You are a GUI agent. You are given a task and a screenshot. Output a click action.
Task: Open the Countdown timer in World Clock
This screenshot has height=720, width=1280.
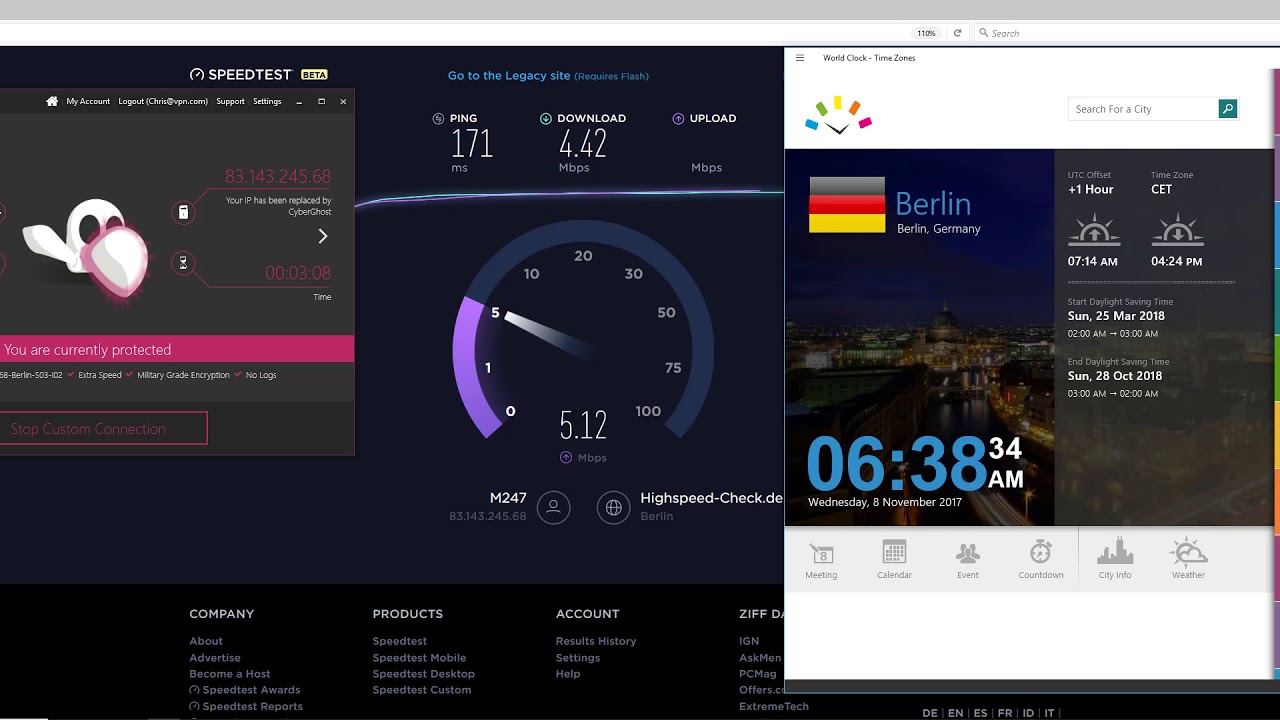tap(1041, 559)
